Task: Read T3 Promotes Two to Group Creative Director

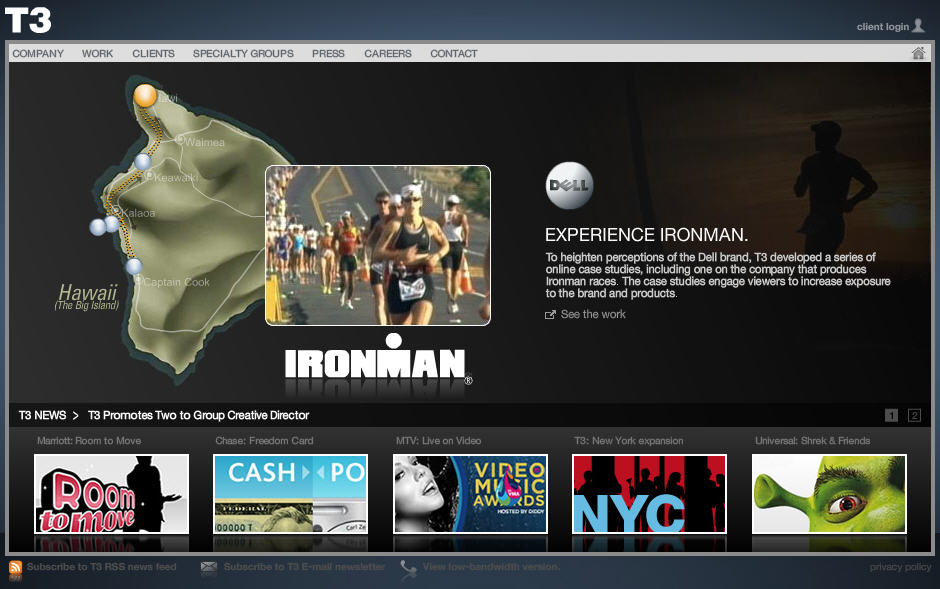Action: click(198, 415)
